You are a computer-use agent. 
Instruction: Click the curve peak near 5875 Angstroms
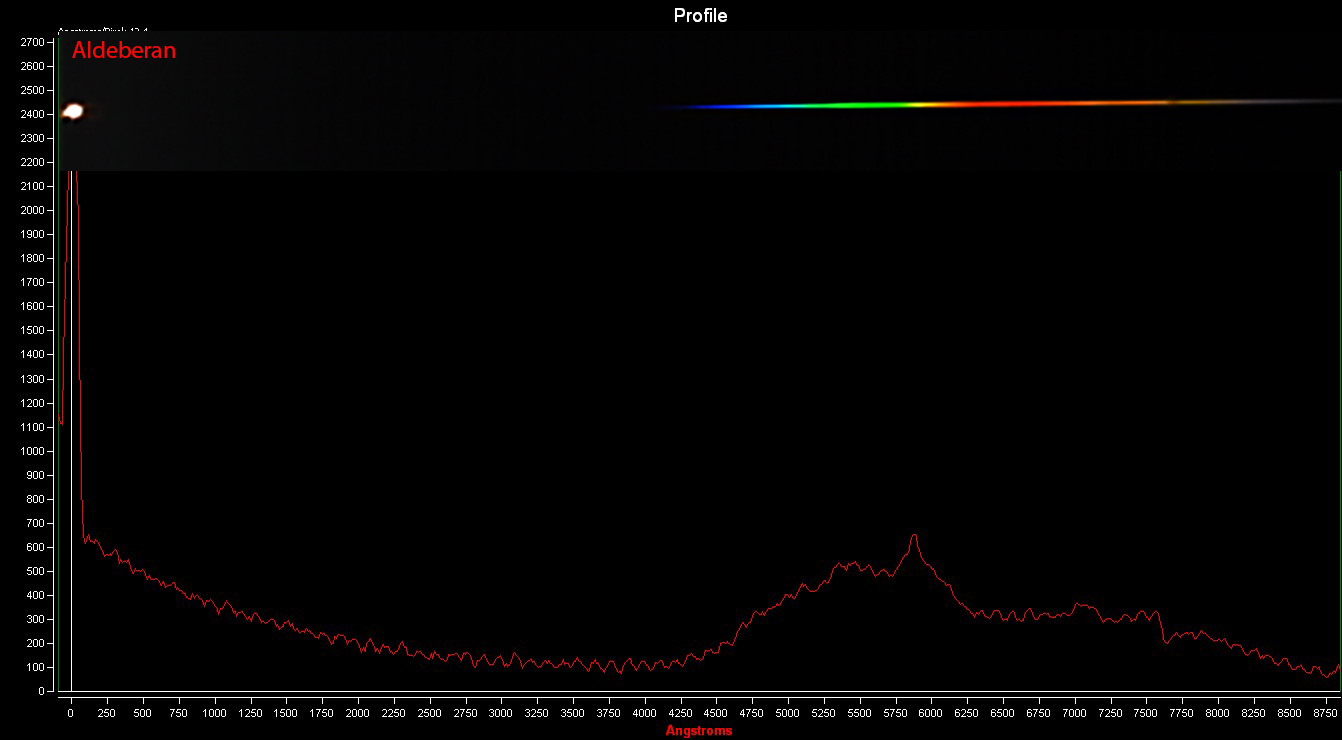pyautogui.click(x=913, y=535)
